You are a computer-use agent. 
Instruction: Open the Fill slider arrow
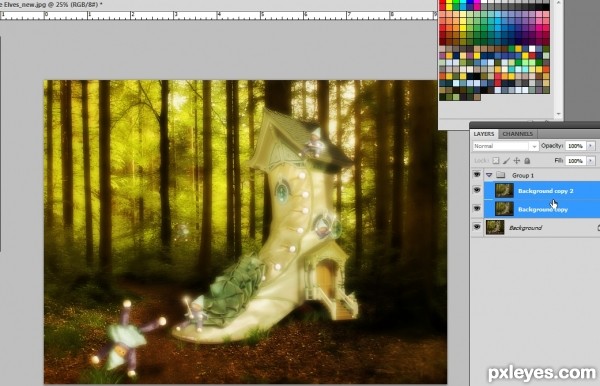tap(591, 161)
